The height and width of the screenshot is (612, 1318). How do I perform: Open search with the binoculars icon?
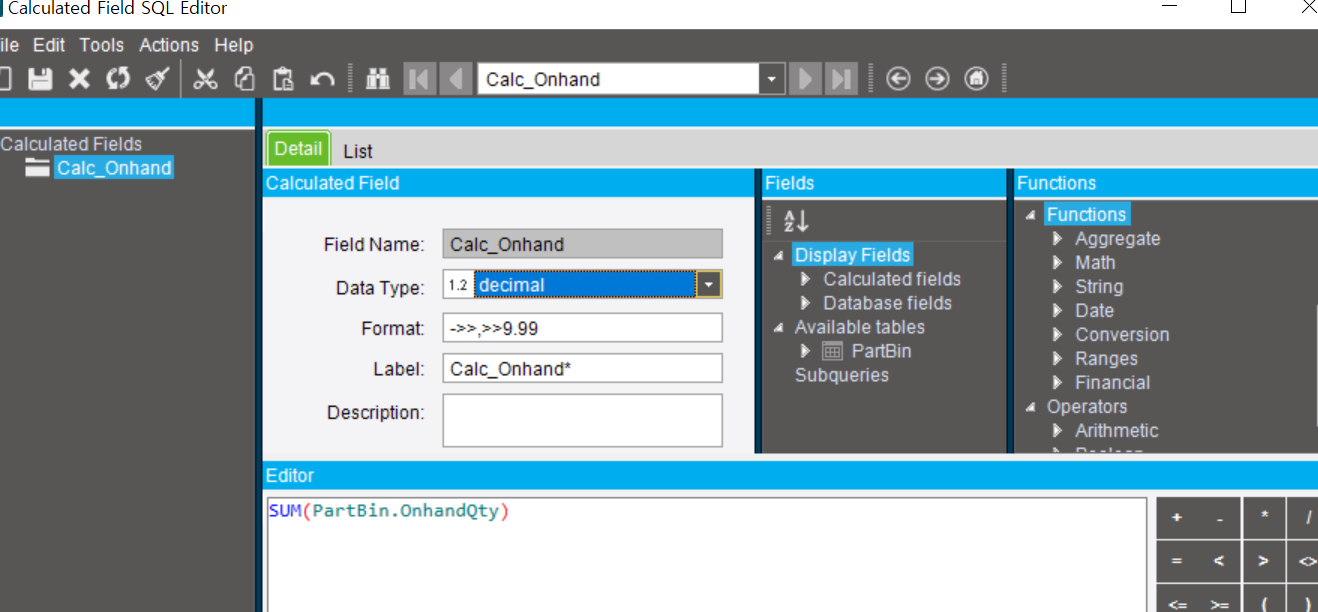tap(378, 79)
